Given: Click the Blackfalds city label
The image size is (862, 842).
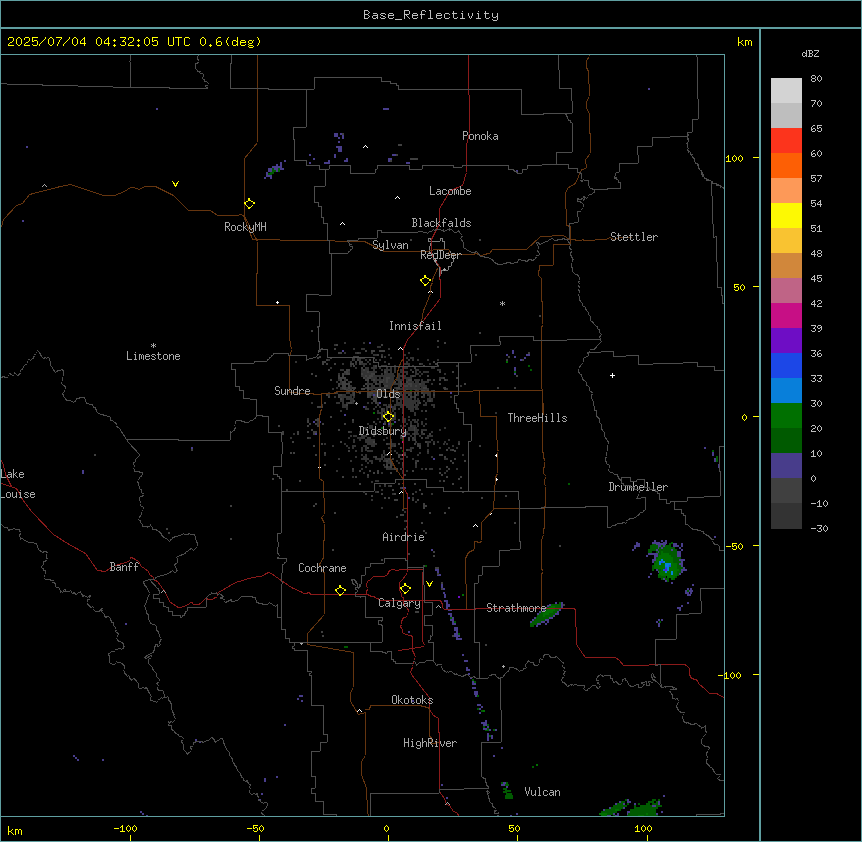Looking at the screenshot, I should click(x=441, y=223).
